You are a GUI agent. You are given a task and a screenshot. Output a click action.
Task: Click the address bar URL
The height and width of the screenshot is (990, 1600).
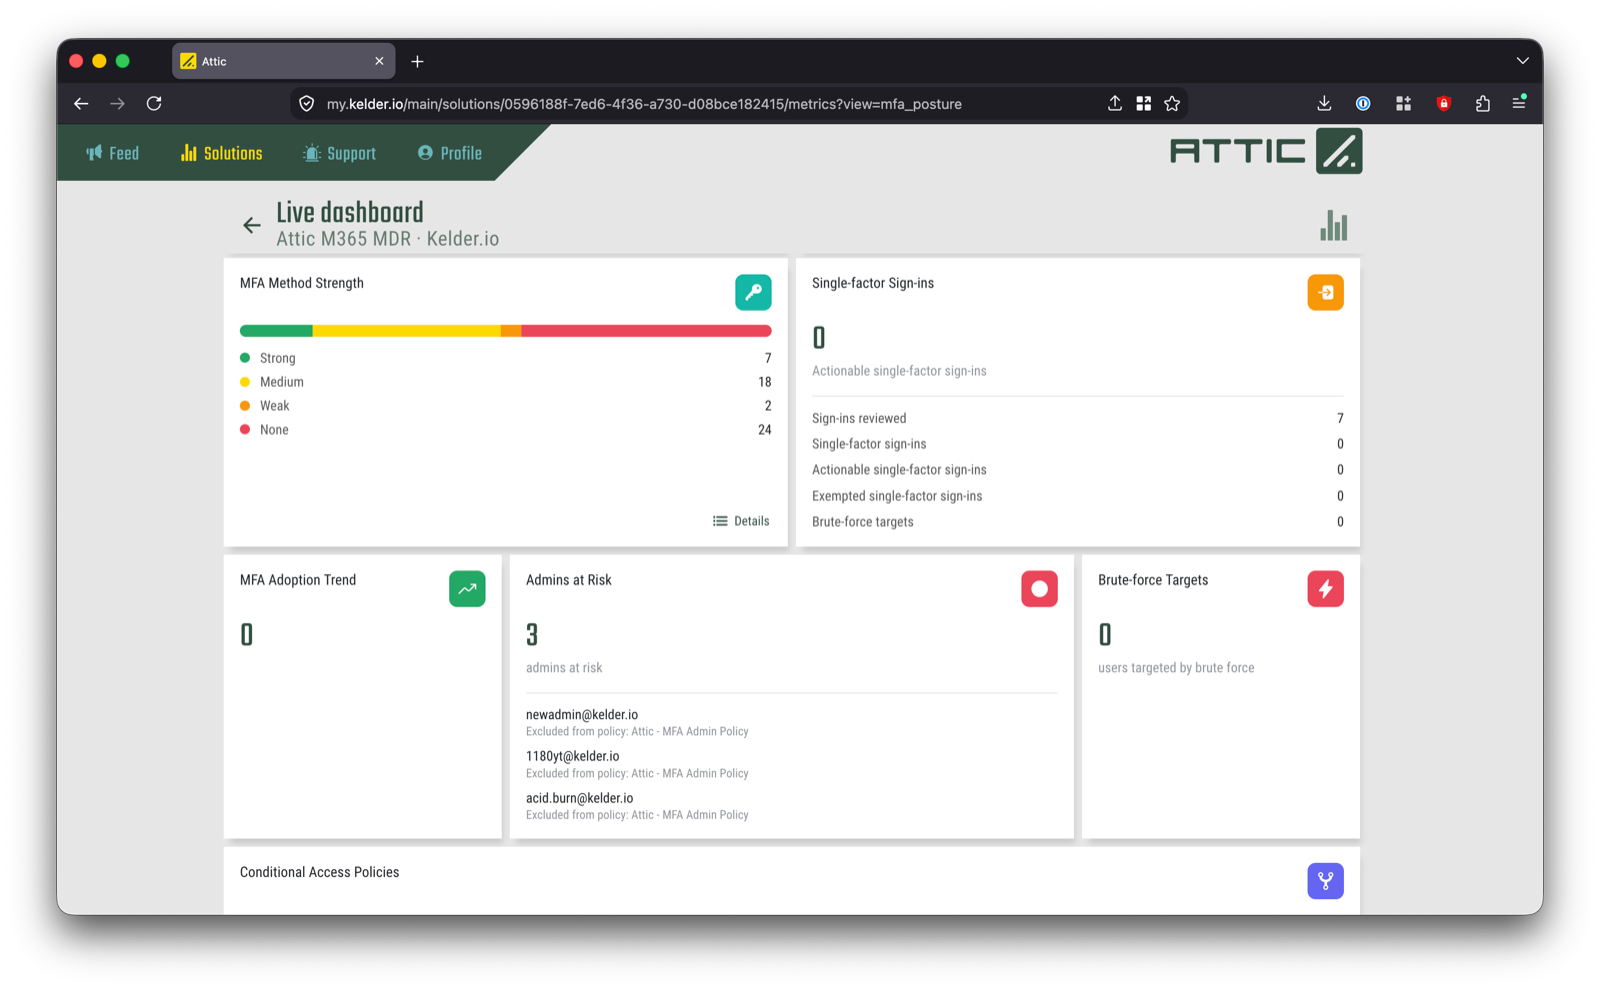point(644,104)
